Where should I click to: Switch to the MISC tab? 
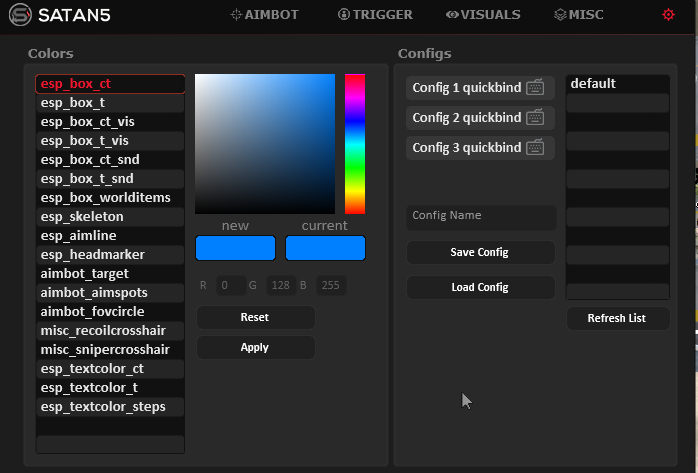(578, 15)
